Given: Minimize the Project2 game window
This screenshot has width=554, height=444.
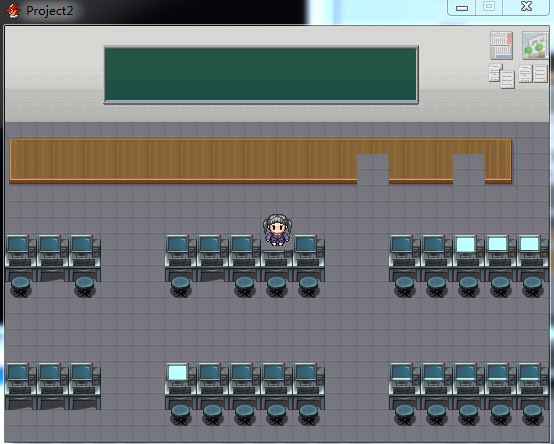Looking at the screenshot, I should [x=462, y=7].
